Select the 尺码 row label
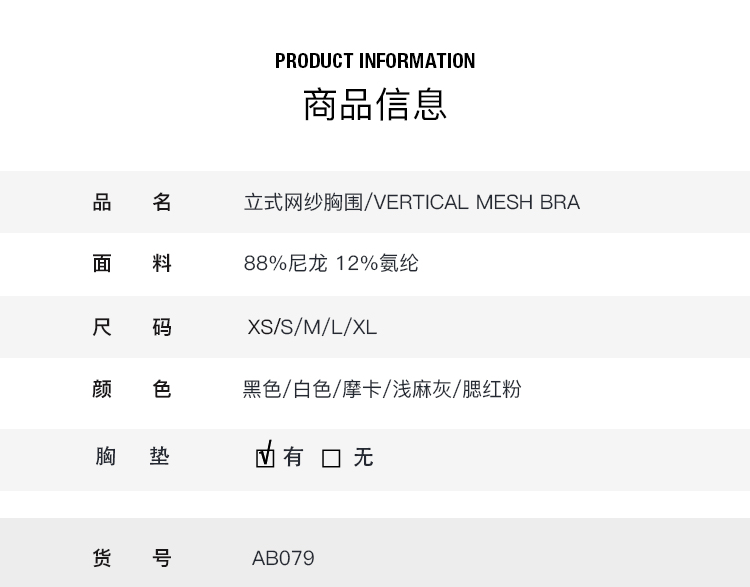The image size is (750, 587). (x=132, y=327)
